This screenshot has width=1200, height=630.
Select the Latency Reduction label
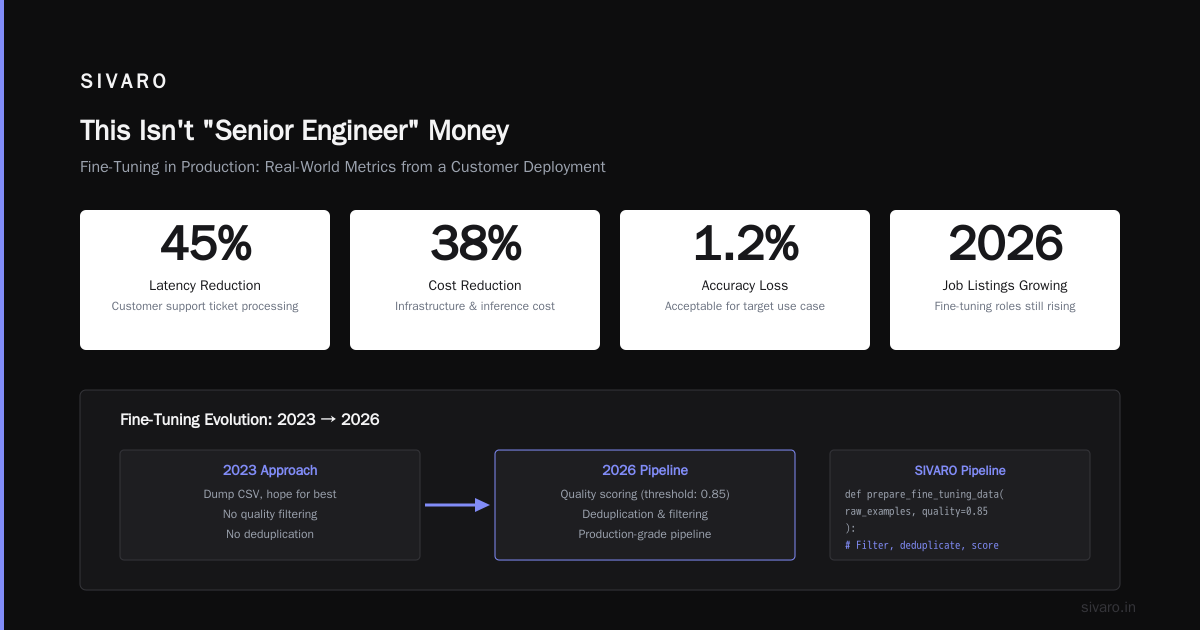pyautogui.click(x=205, y=286)
